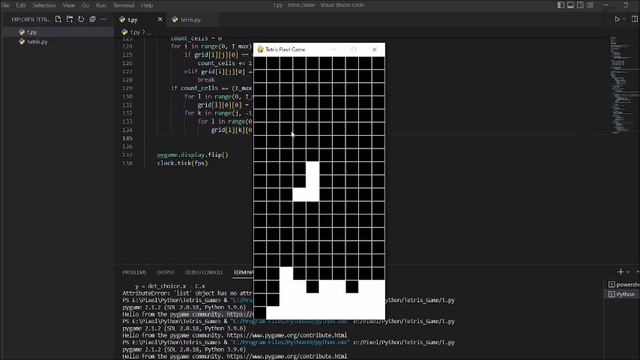Open the Run menu
640x360 pixels.
pos(101,5)
